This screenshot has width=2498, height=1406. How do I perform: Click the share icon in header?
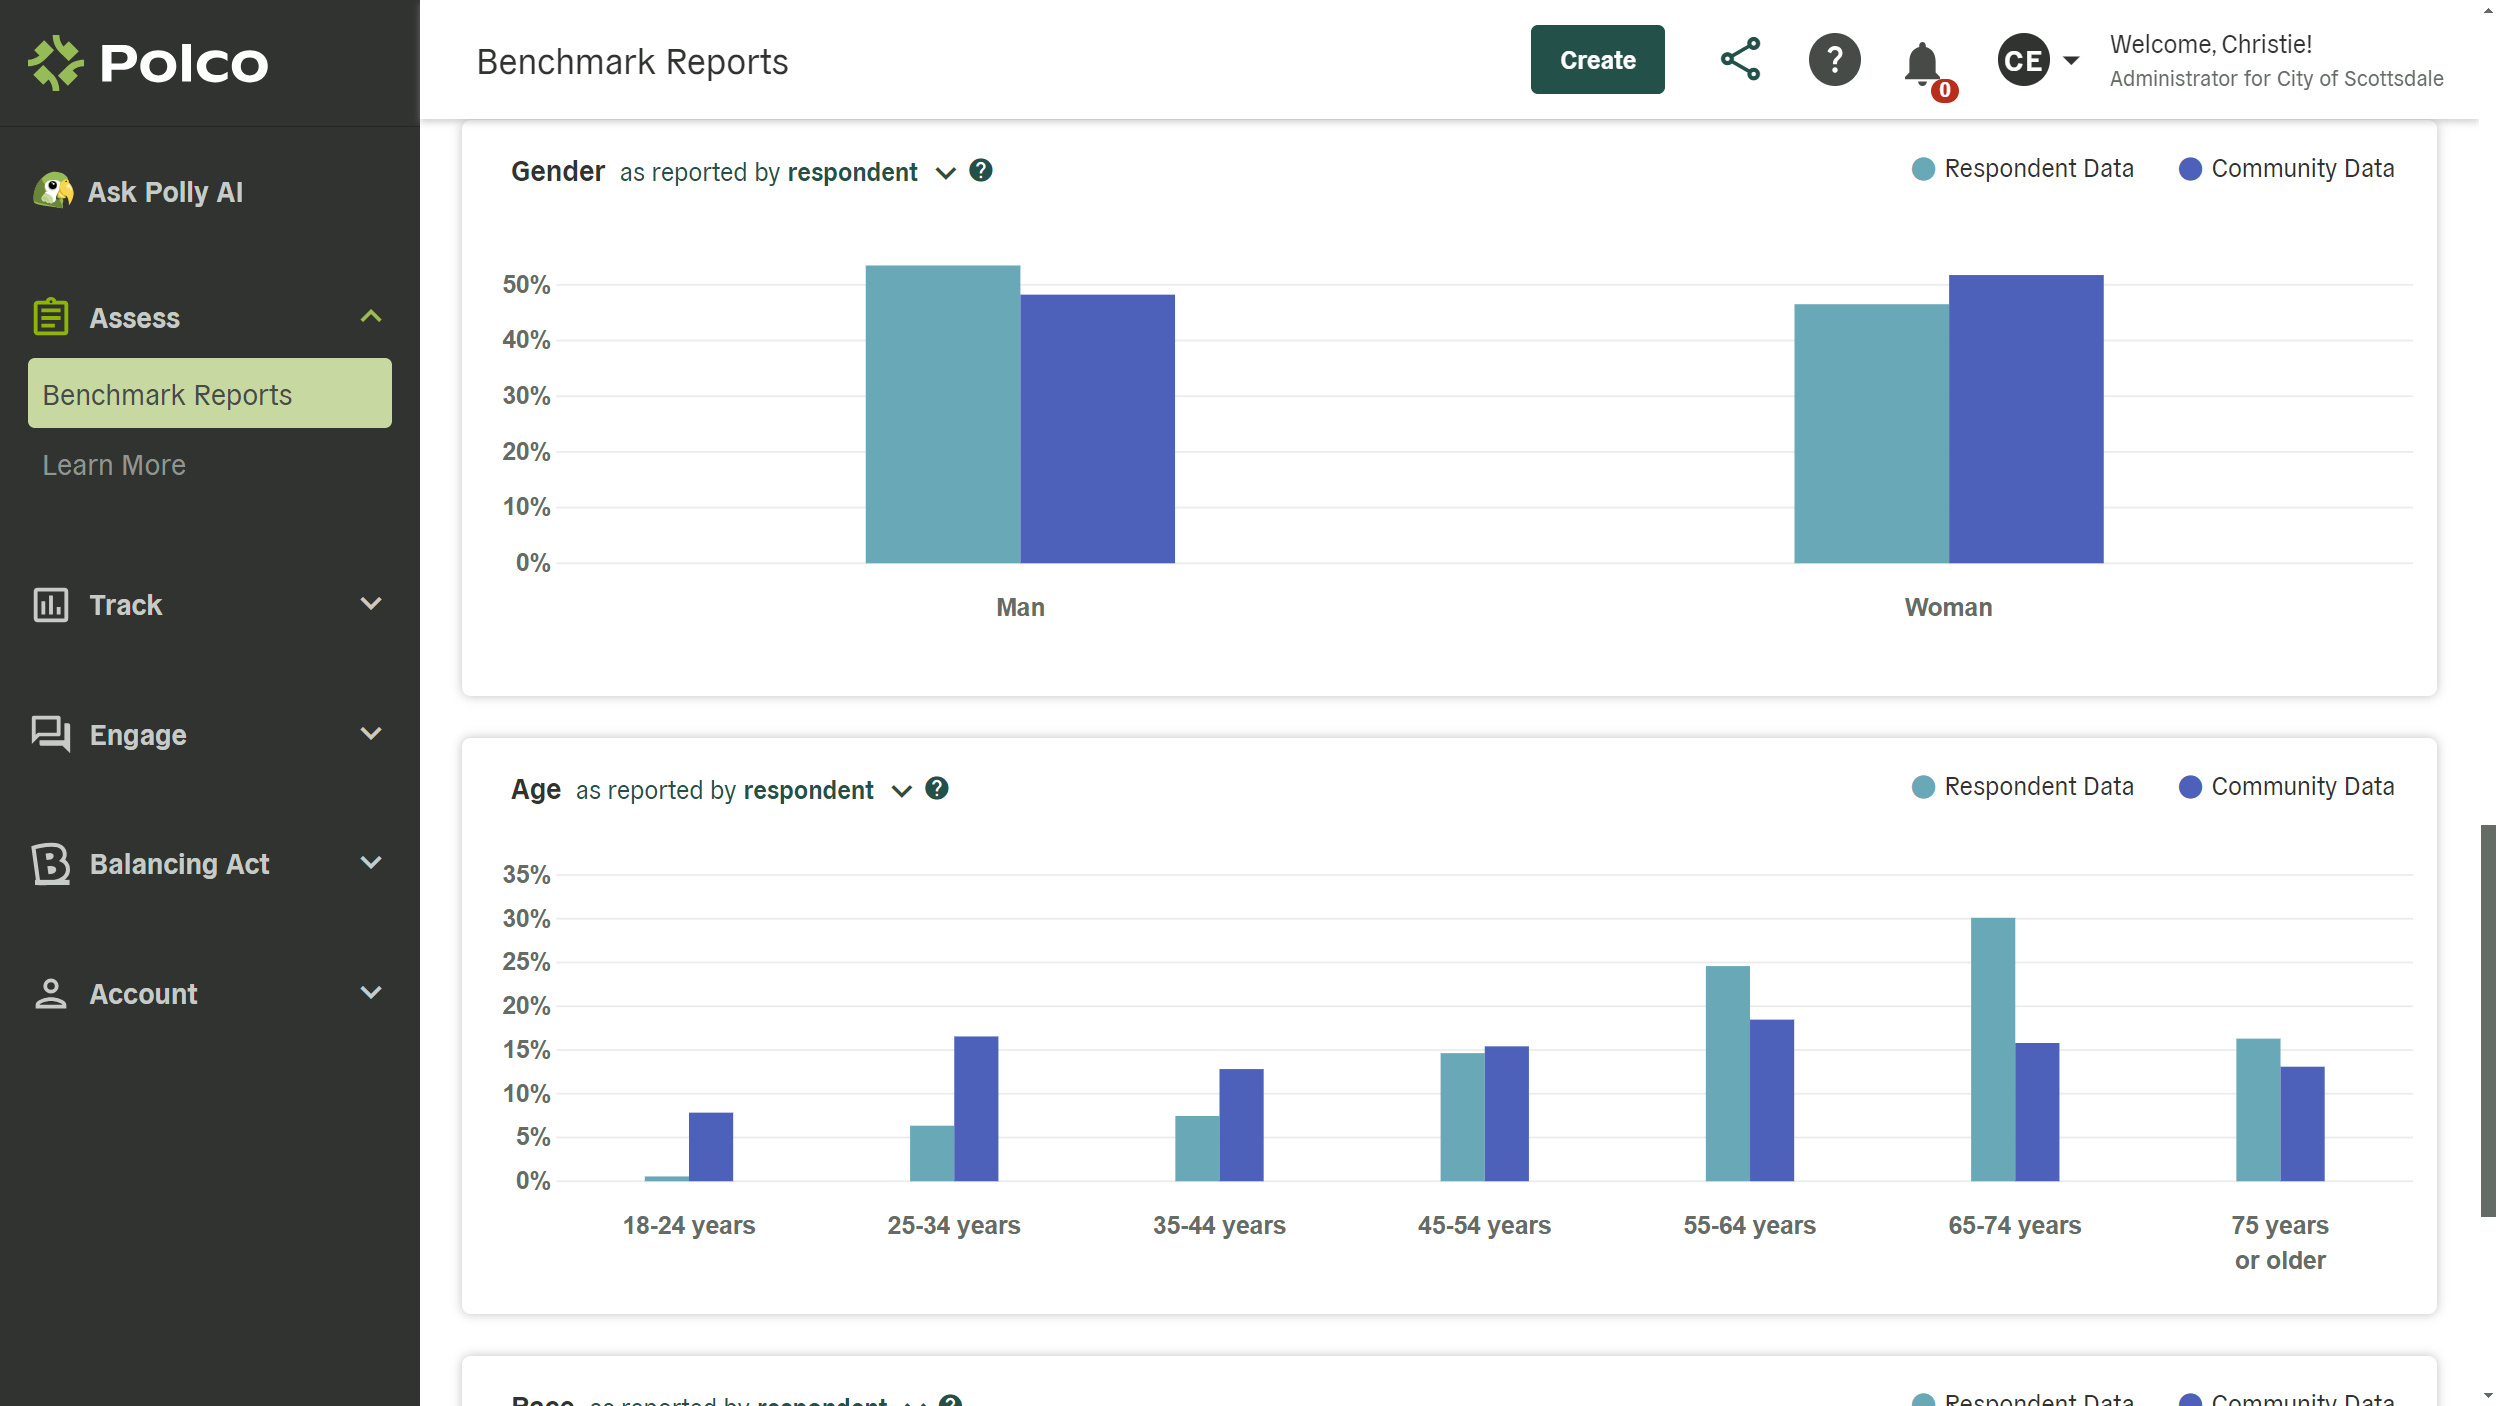point(1740,60)
